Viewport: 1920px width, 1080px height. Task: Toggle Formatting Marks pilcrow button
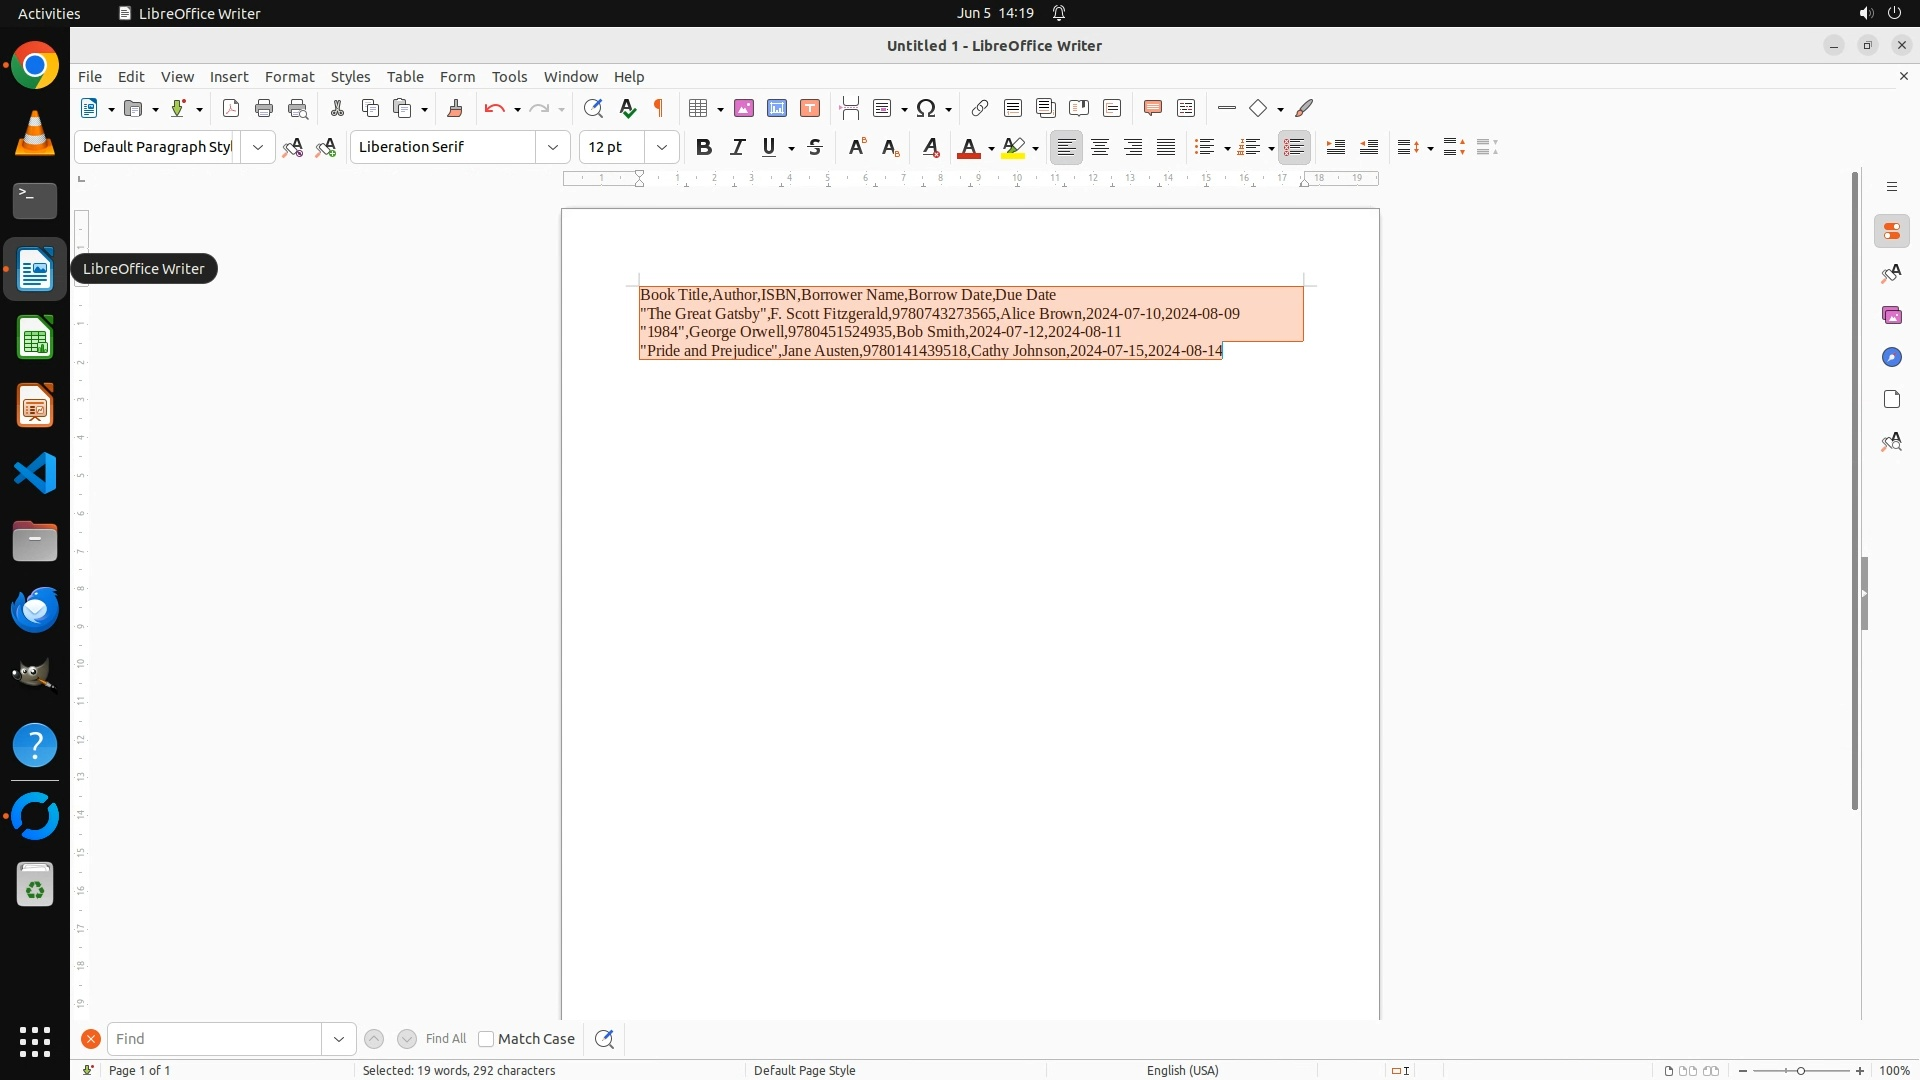point(659,108)
